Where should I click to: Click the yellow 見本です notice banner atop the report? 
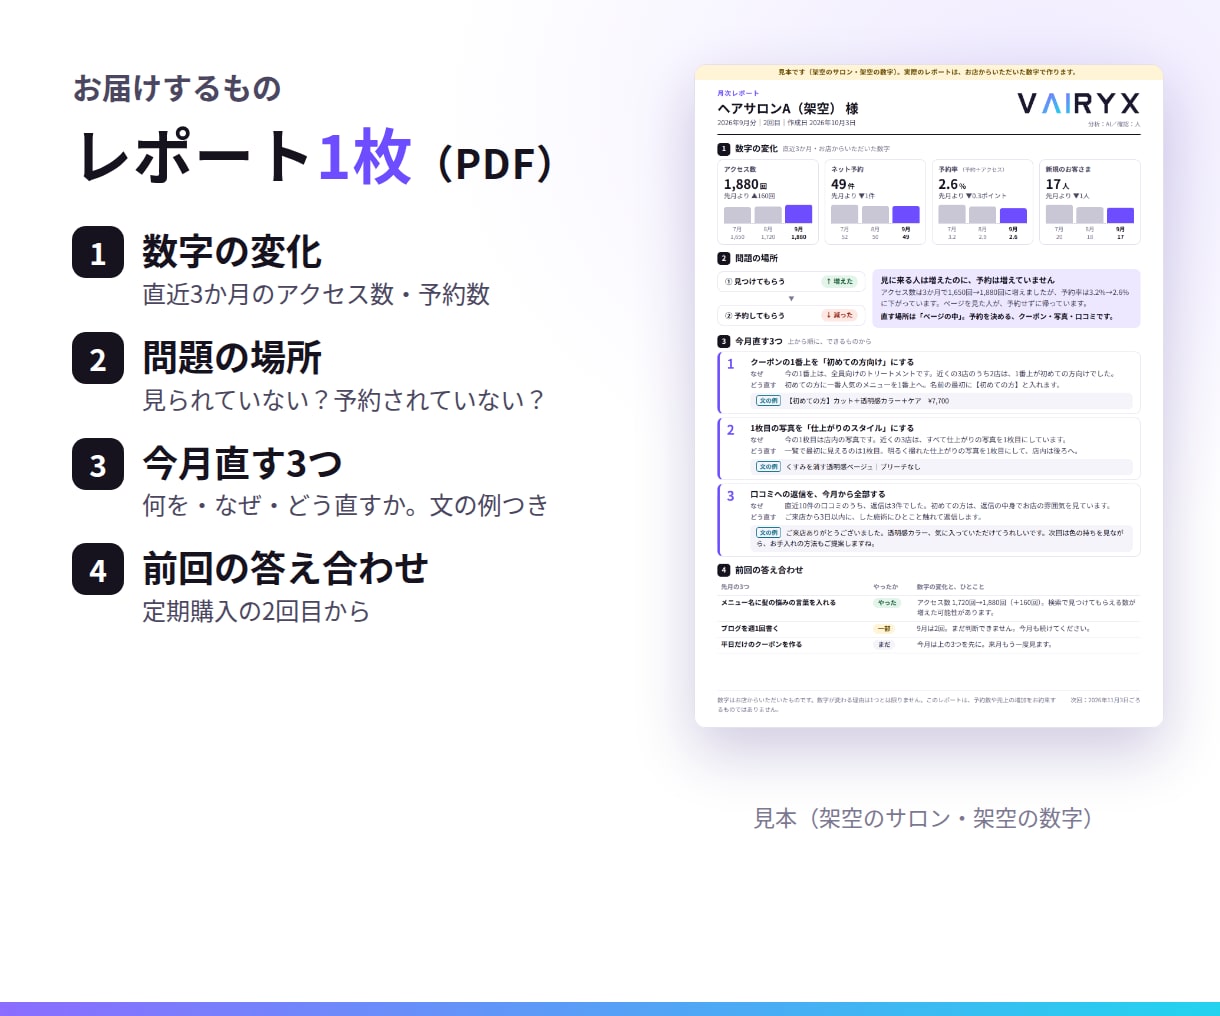coord(929,72)
